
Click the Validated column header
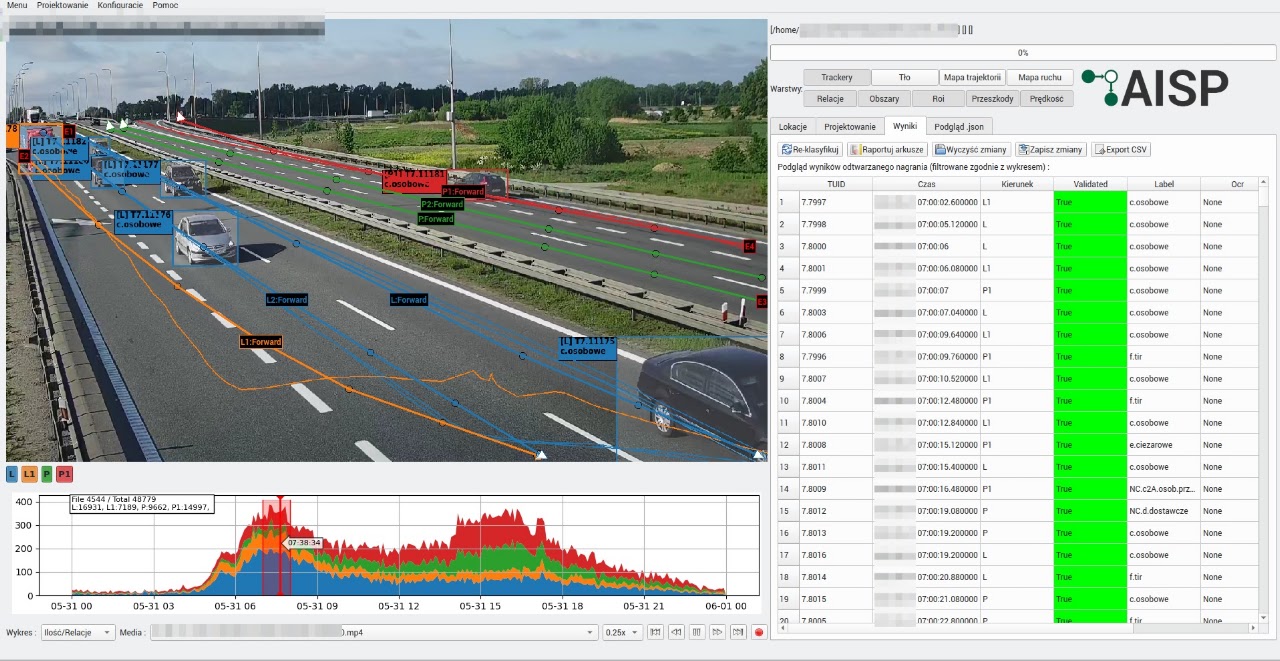(x=1090, y=184)
